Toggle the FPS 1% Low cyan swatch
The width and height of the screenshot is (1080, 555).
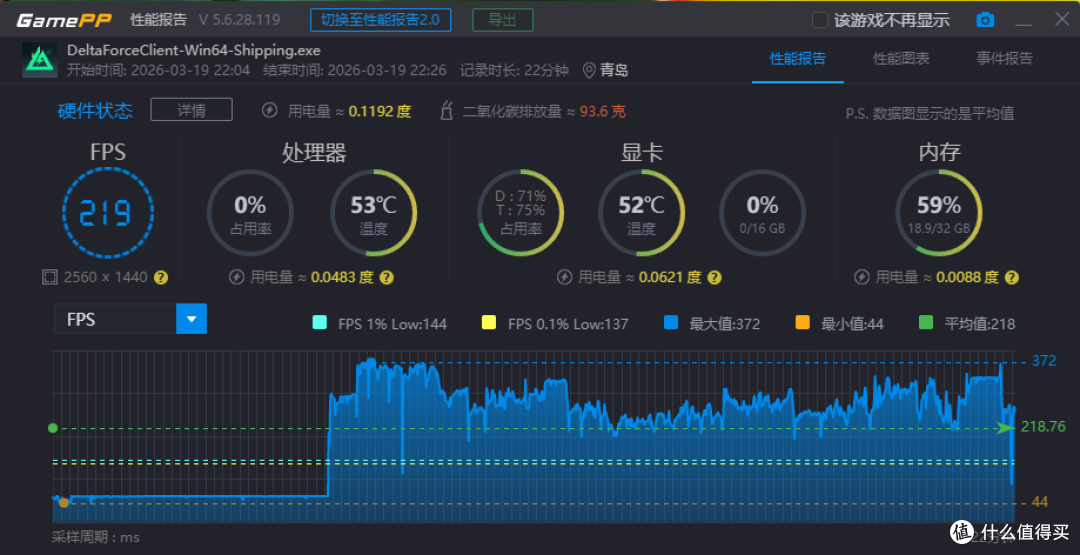[x=320, y=323]
